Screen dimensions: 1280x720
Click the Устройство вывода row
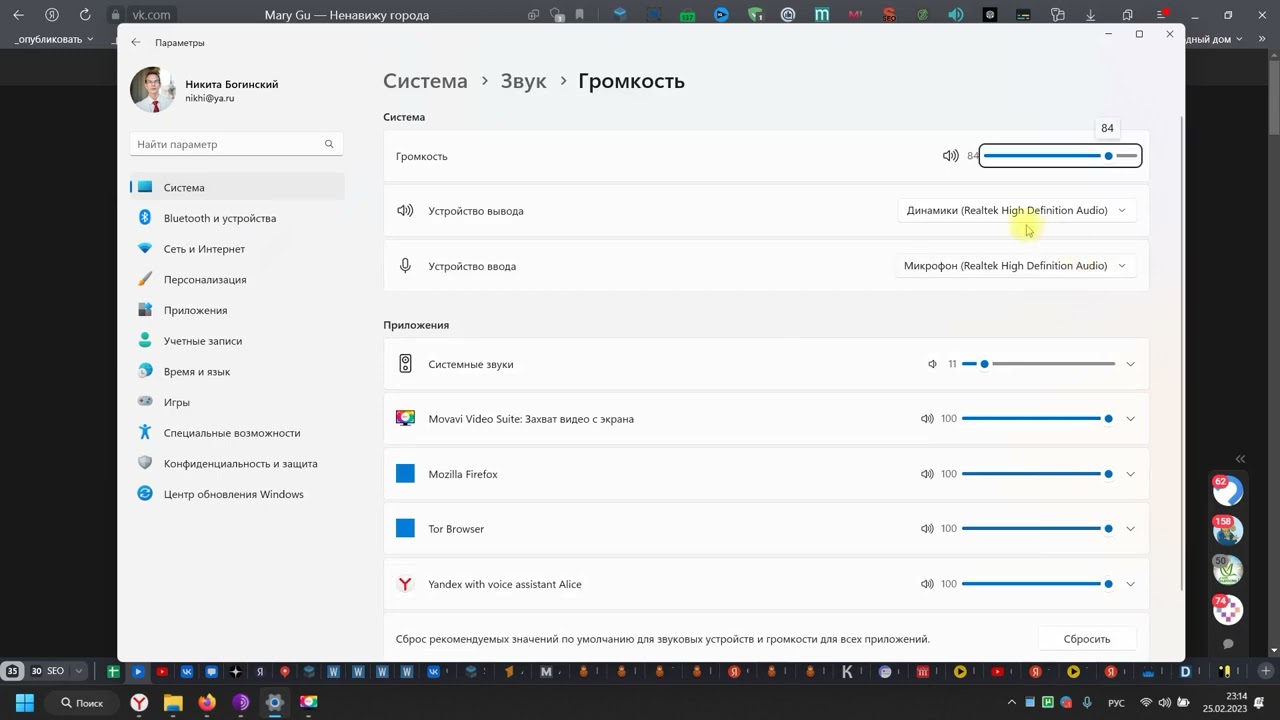[766, 211]
